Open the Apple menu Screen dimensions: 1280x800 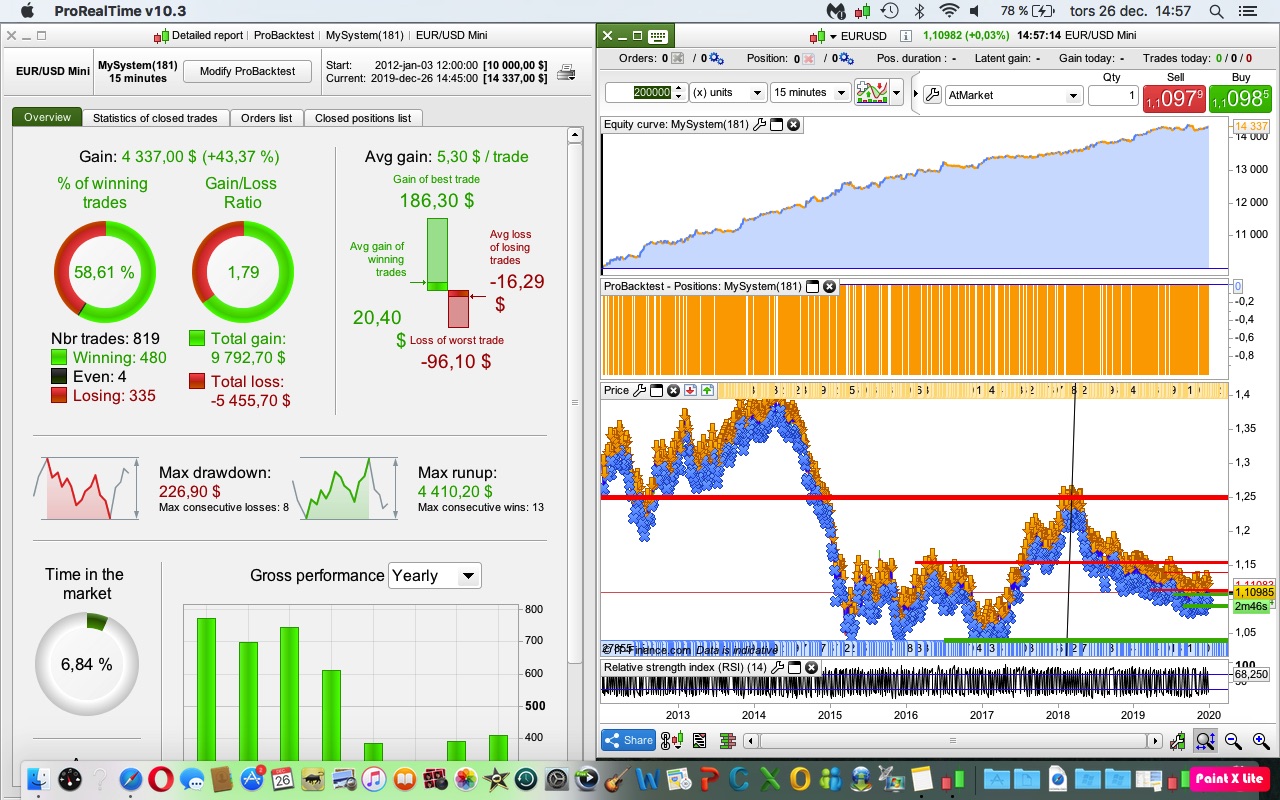26,11
